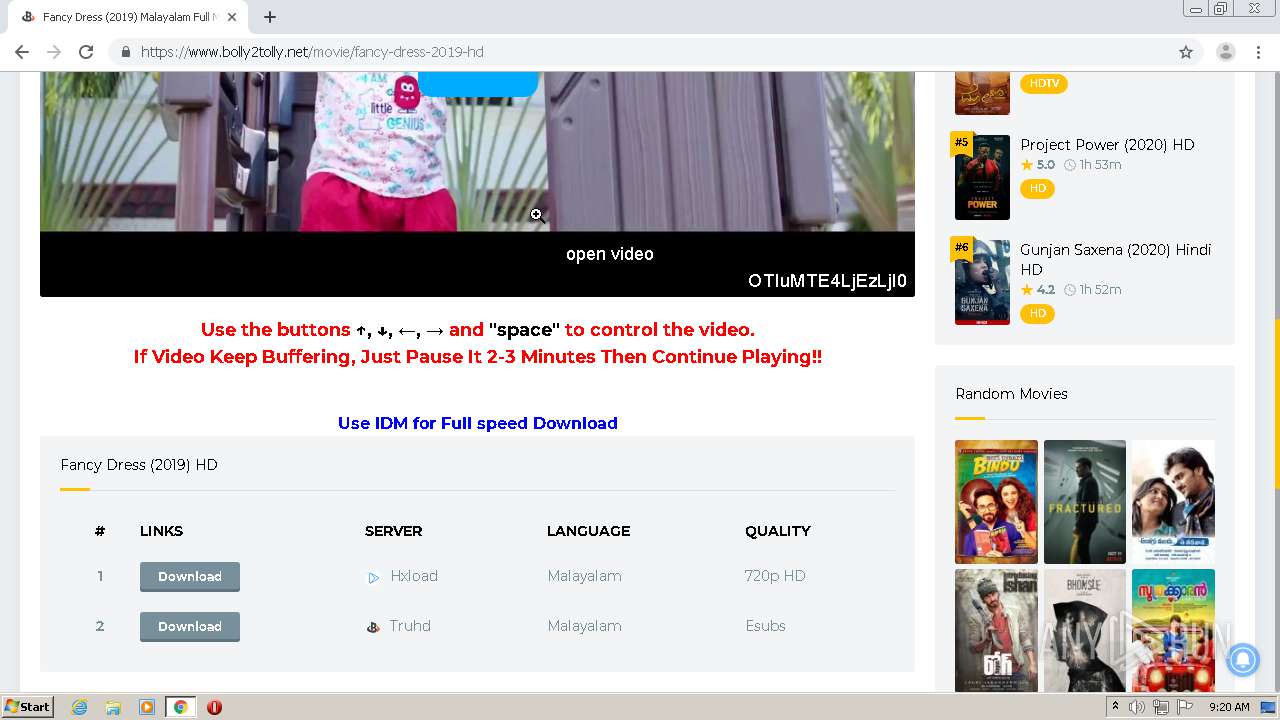The image size is (1280, 720).
Task: Click the Truhd server icon
Action: 373,627
